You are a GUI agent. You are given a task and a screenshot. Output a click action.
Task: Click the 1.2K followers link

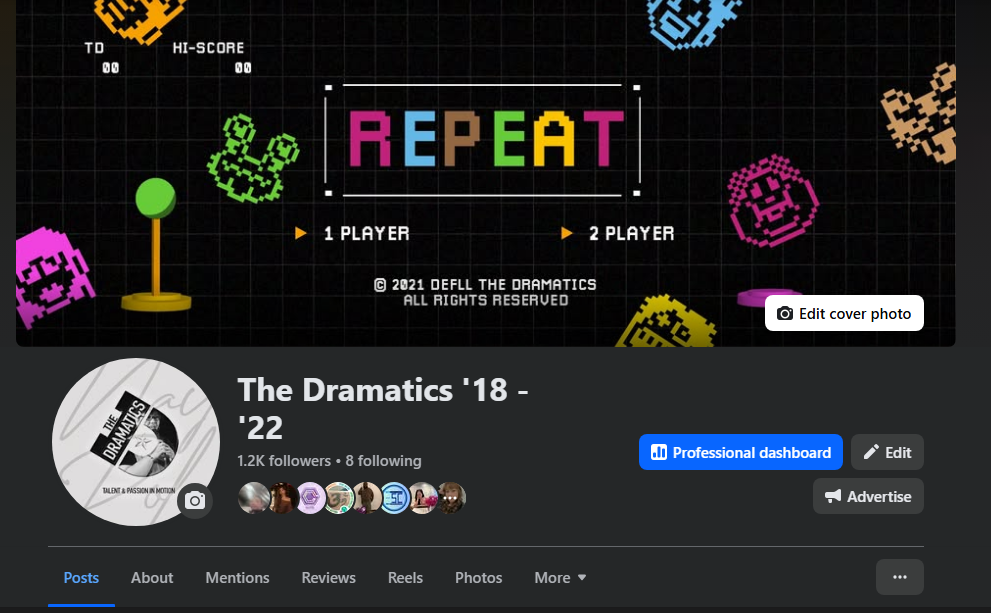coord(284,461)
